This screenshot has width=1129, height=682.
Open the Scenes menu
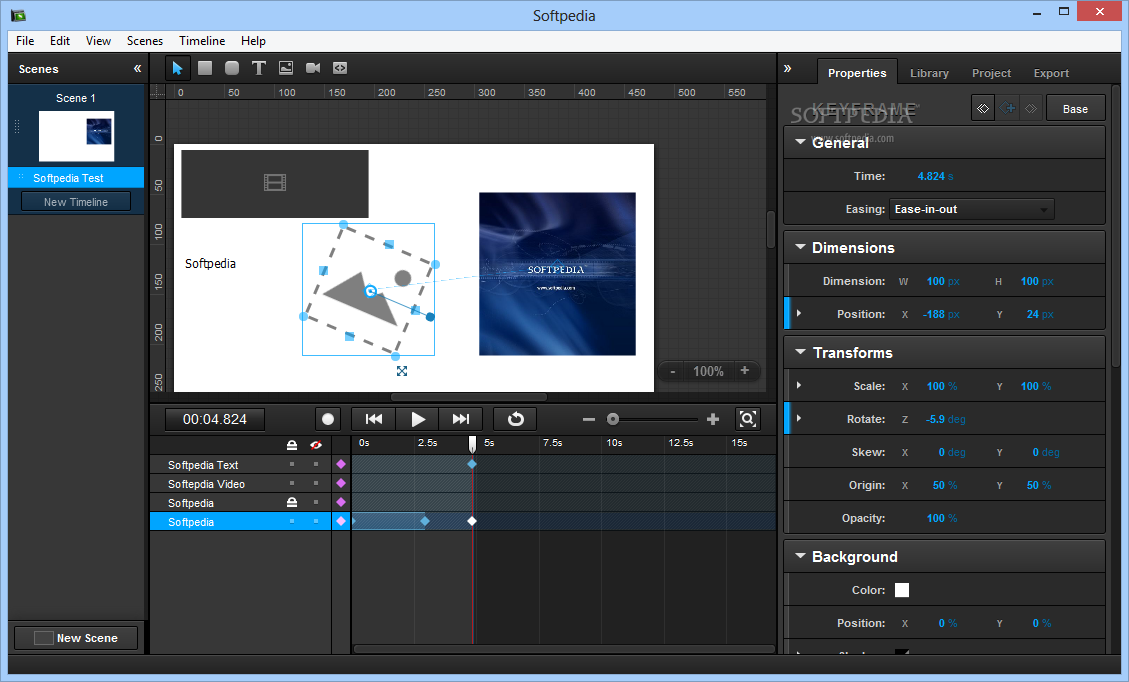[145, 41]
